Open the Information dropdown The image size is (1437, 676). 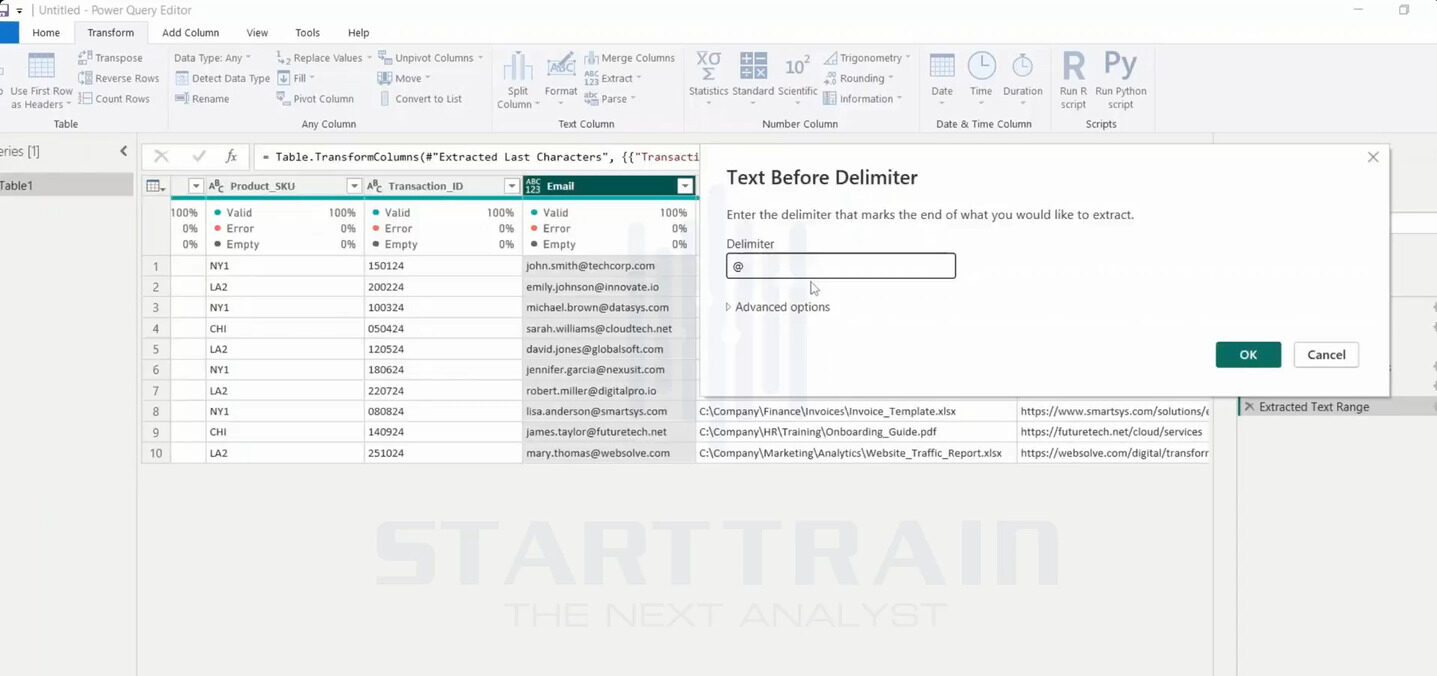tap(899, 99)
